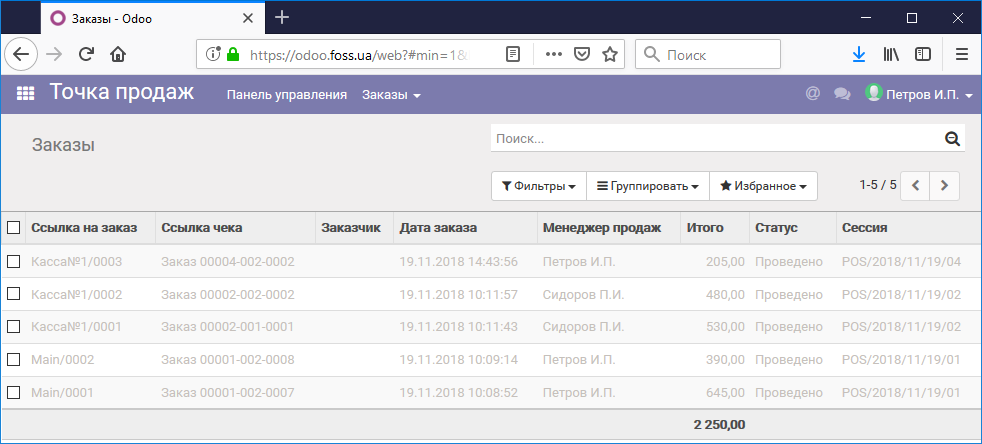
Task: Click the Точка продаж app title
Action: 122,92
